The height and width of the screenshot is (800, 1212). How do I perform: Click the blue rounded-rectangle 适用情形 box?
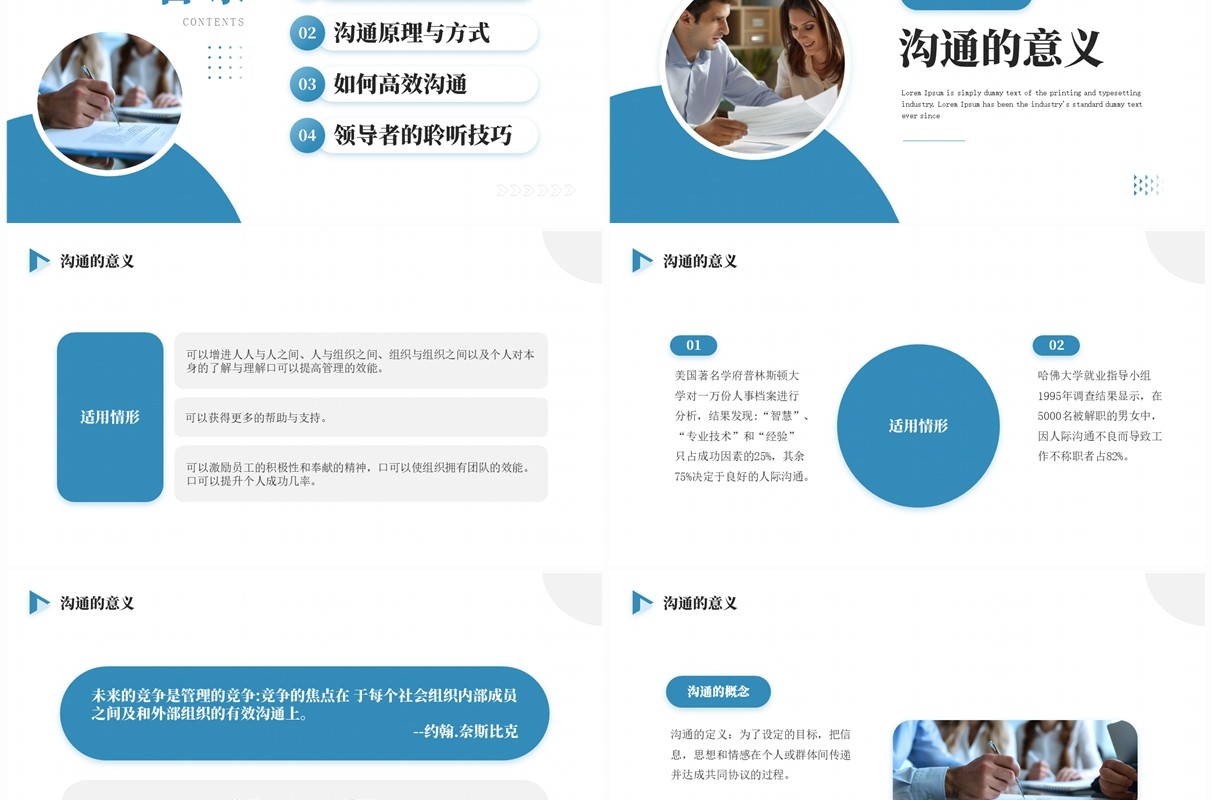110,417
